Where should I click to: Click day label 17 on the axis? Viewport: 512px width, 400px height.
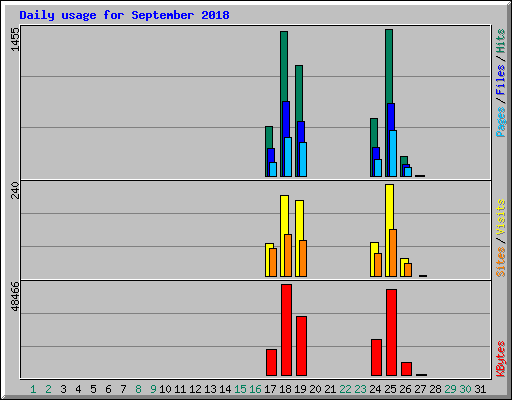point(270,389)
